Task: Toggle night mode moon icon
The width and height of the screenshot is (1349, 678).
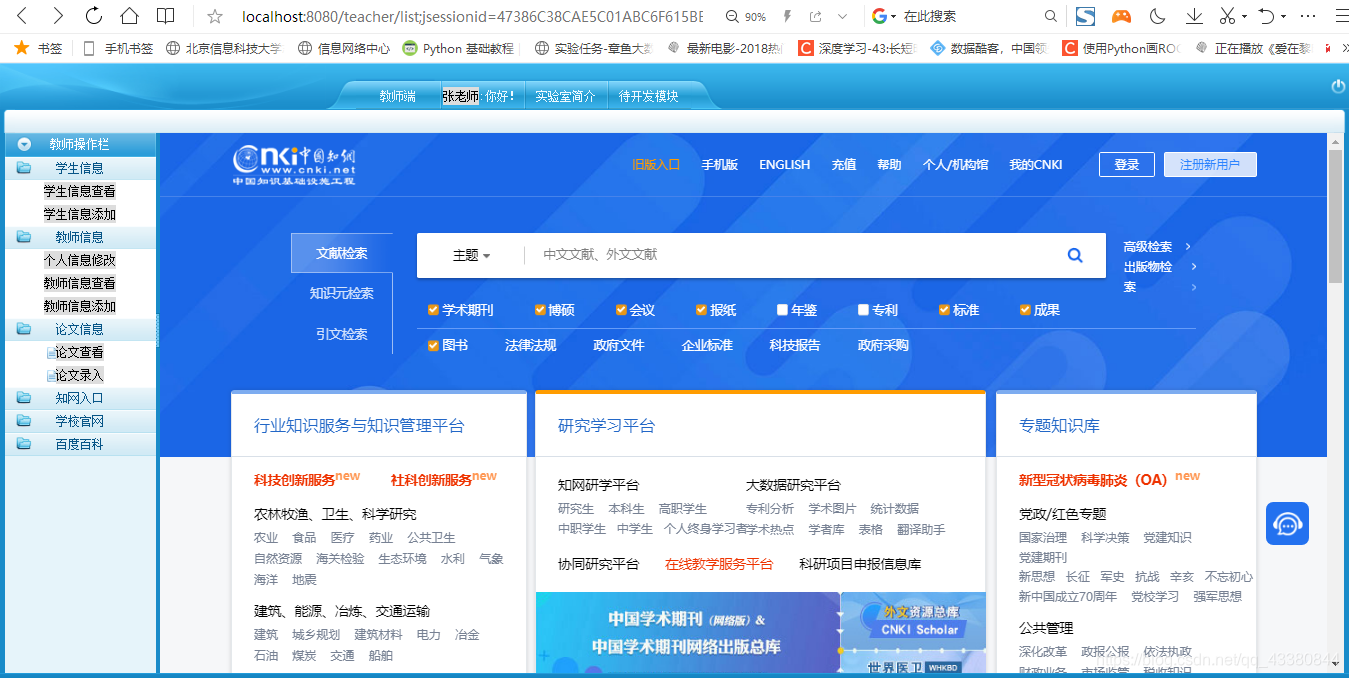Action: 1158,16
